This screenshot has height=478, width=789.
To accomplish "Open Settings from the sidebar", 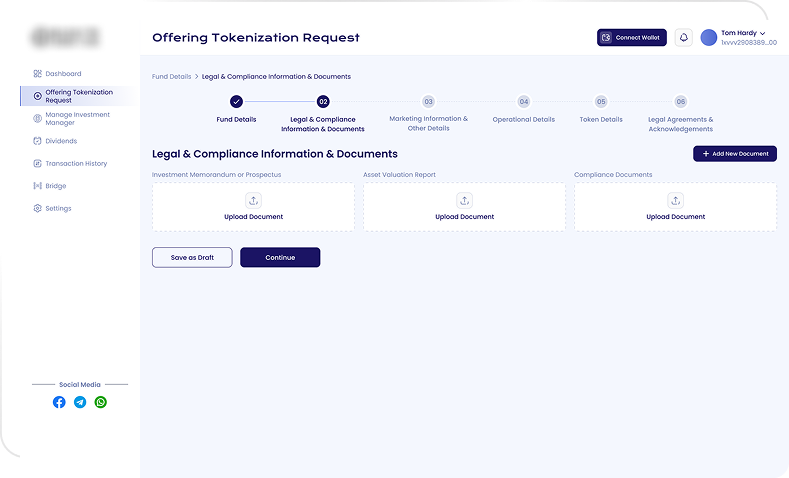I will (x=58, y=209).
